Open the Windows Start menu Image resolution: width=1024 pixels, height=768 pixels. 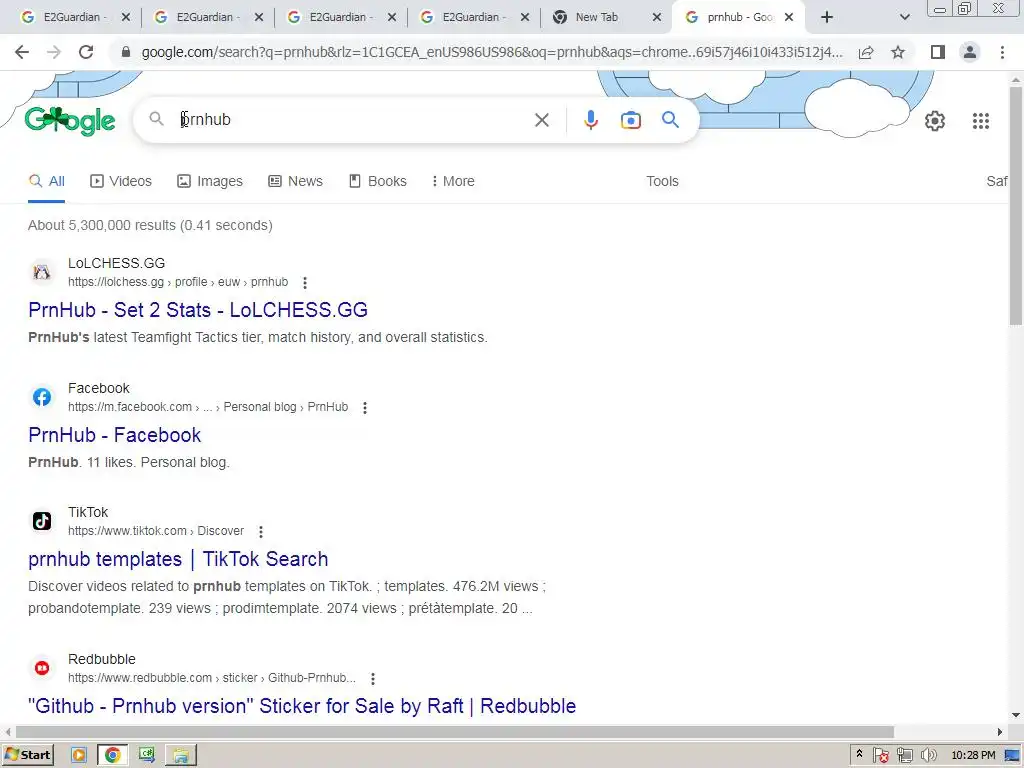[27, 755]
